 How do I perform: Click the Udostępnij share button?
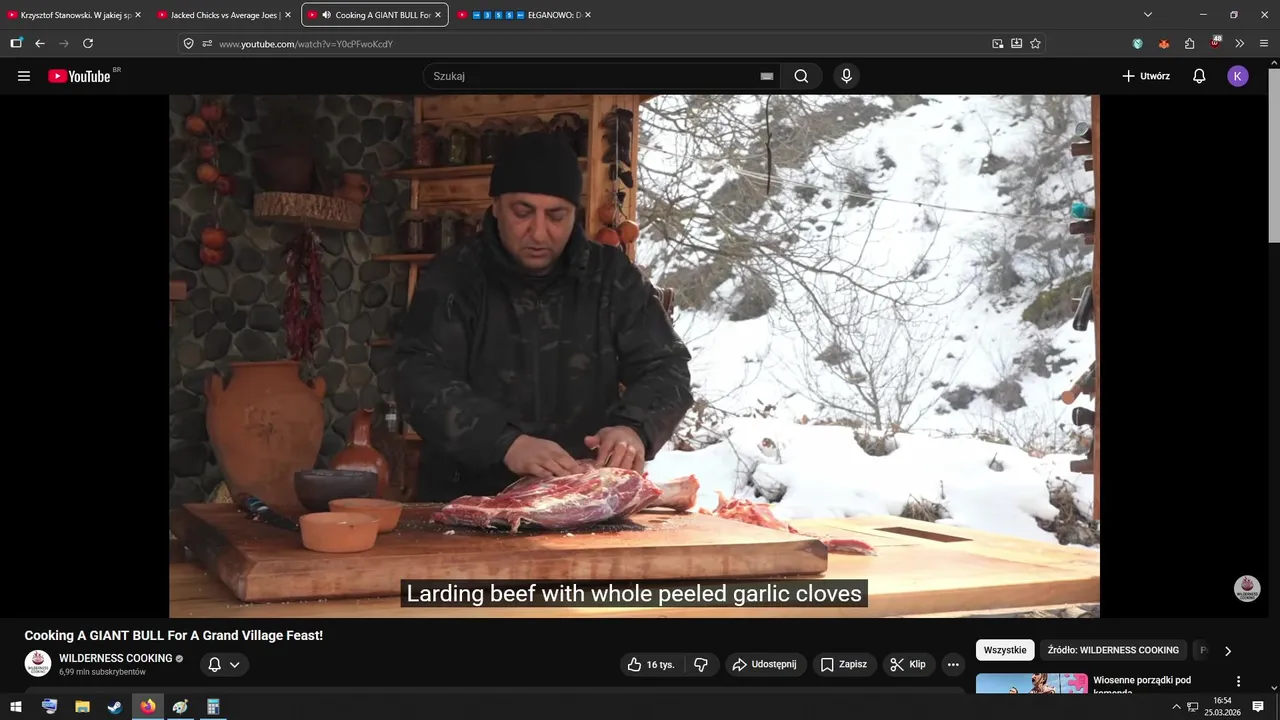tap(764, 664)
